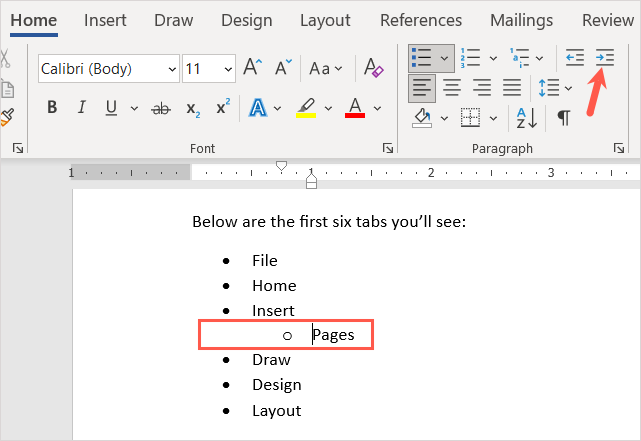Open Paragraph settings dialog launcher

click(x=618, y=148)
